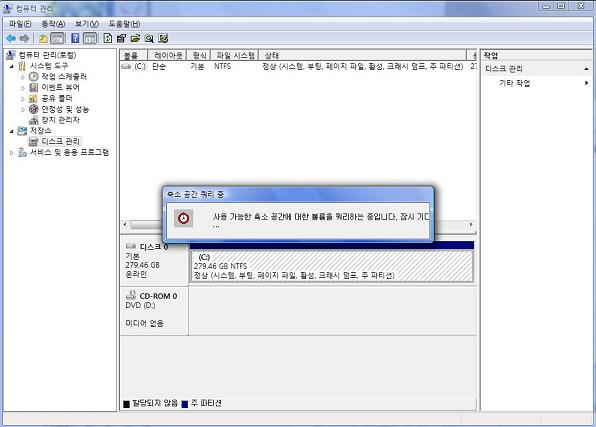This screenshot has height=427, width=596.
Task: Collapse 디스크 관리 section in 작업 pane
Action: pos(586,69)
